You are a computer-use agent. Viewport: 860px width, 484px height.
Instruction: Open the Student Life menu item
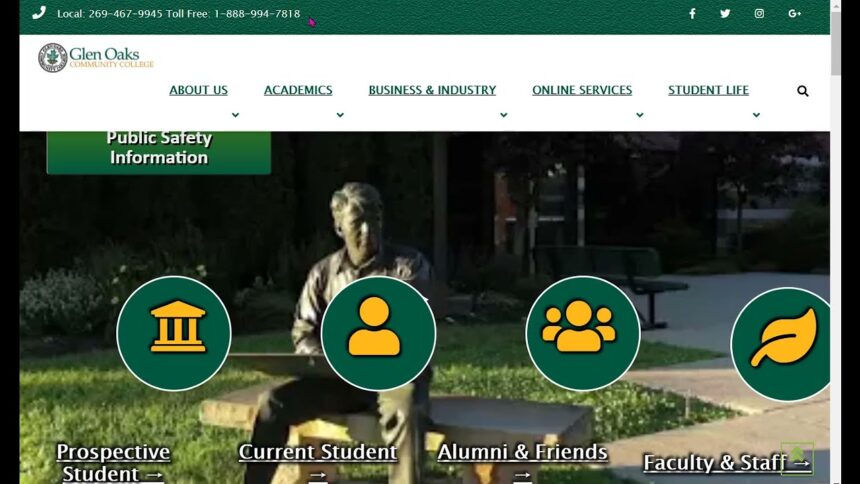[708, 90]
